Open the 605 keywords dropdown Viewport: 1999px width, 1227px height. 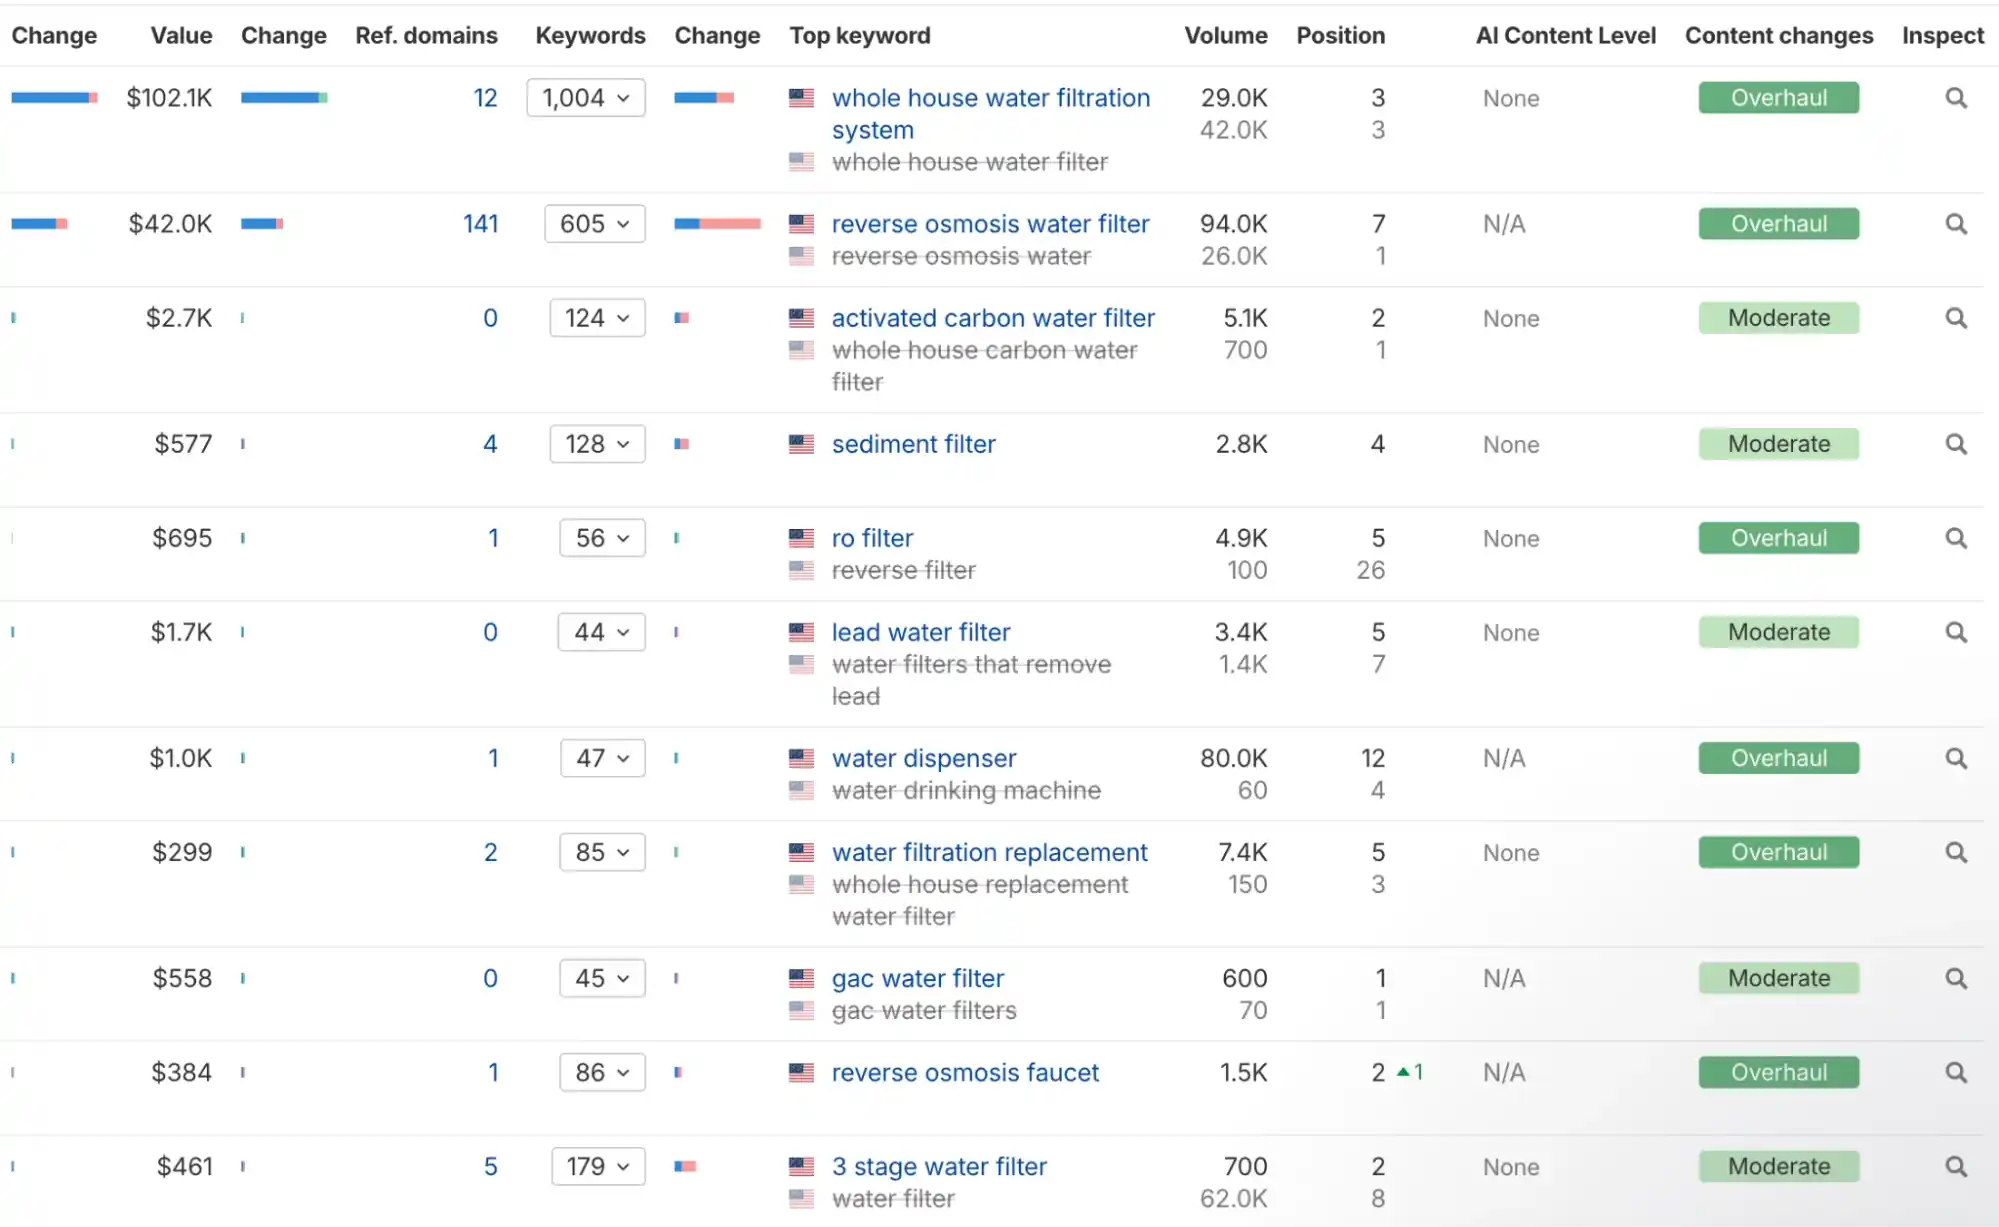click(x=595, y=224)
